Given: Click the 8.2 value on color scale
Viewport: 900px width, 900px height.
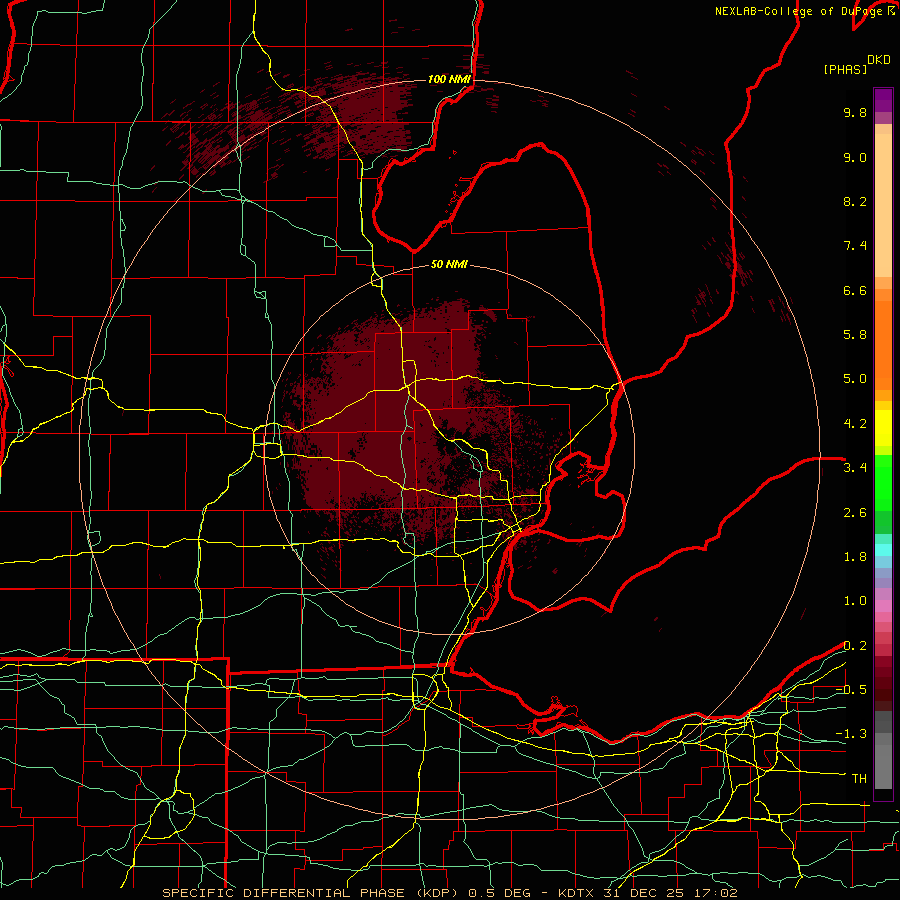Looking at the screenshot, I should [855, 201].
